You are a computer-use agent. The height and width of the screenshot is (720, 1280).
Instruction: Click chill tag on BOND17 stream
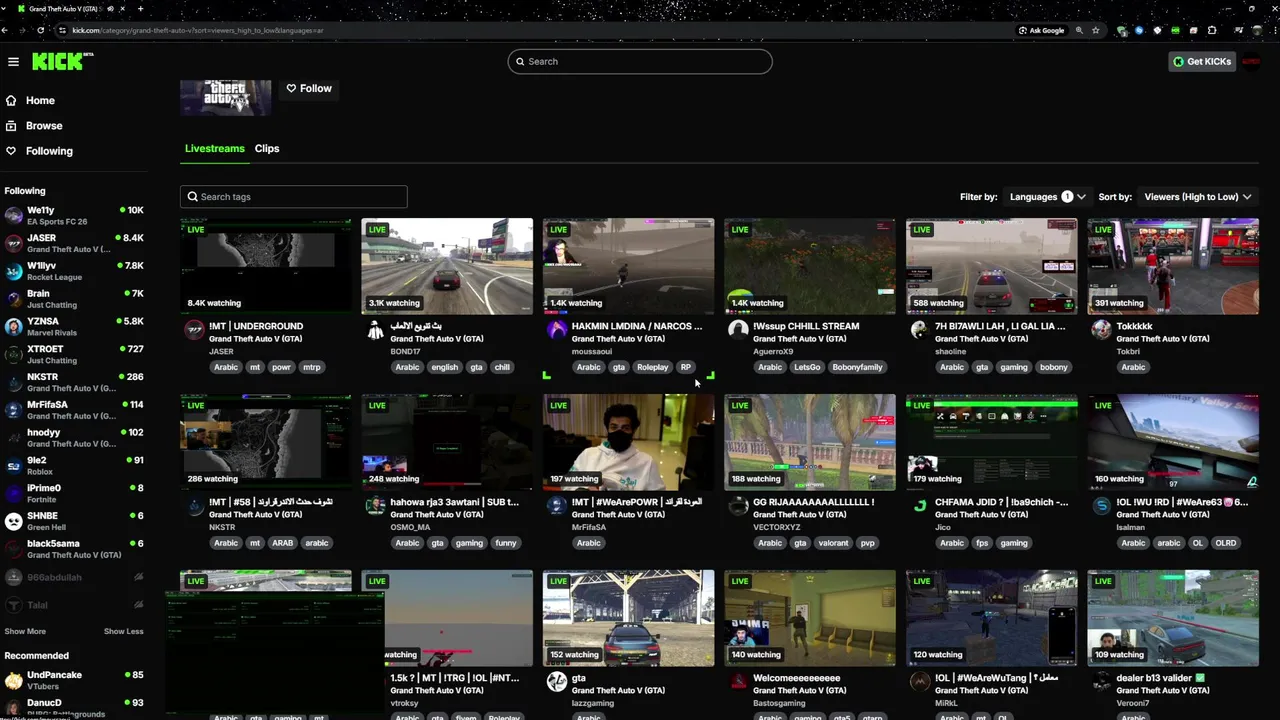pos(502,368)
